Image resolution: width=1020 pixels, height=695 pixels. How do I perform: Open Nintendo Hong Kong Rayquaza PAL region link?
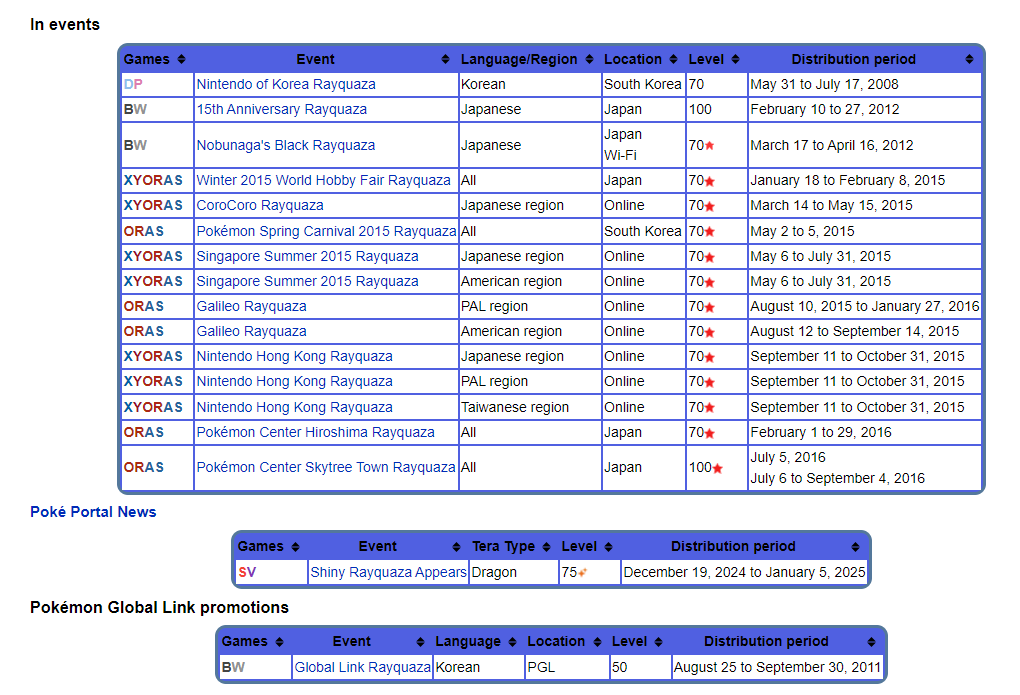pos(295,382)
